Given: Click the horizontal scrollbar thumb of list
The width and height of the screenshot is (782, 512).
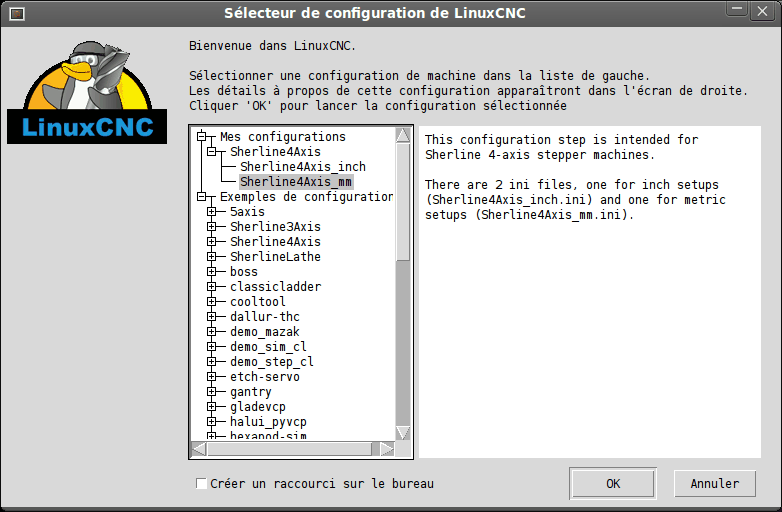Looking at the screenshot, I should pyautogui.click(x=290, y=449).
